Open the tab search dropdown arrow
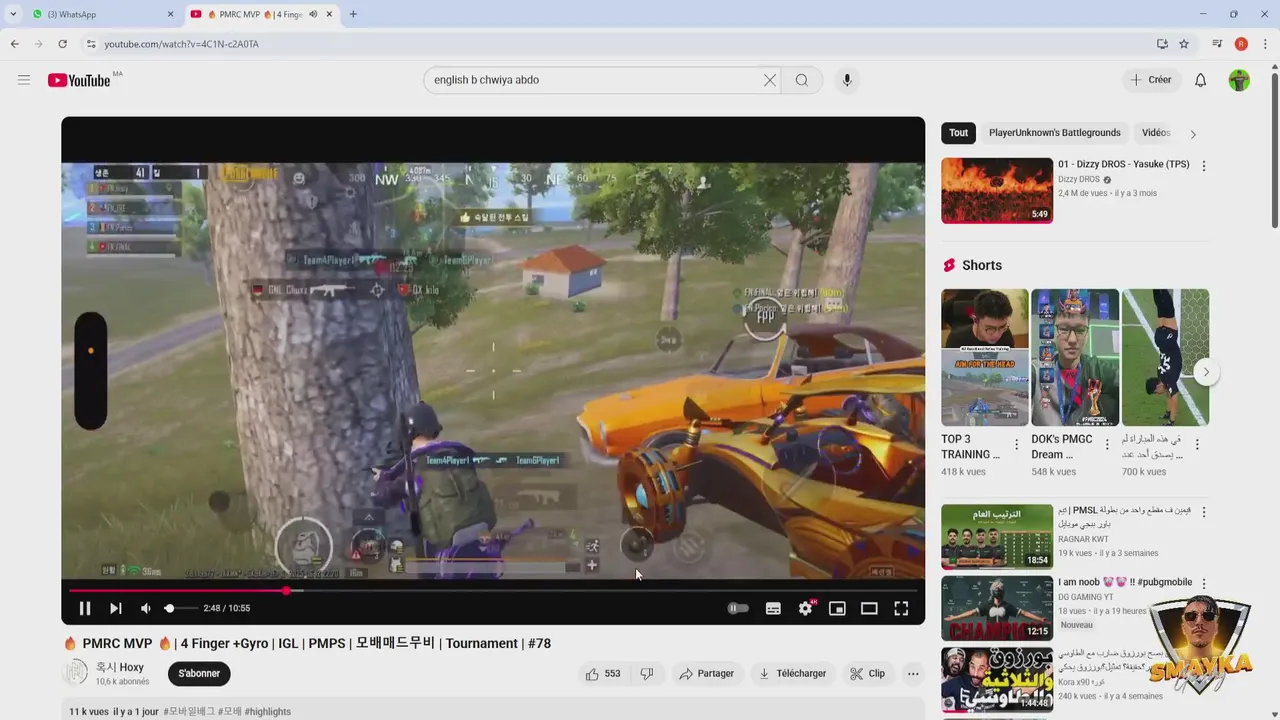Image resolution: width=1280 pixels, height=720 pixels. (12, 15)
